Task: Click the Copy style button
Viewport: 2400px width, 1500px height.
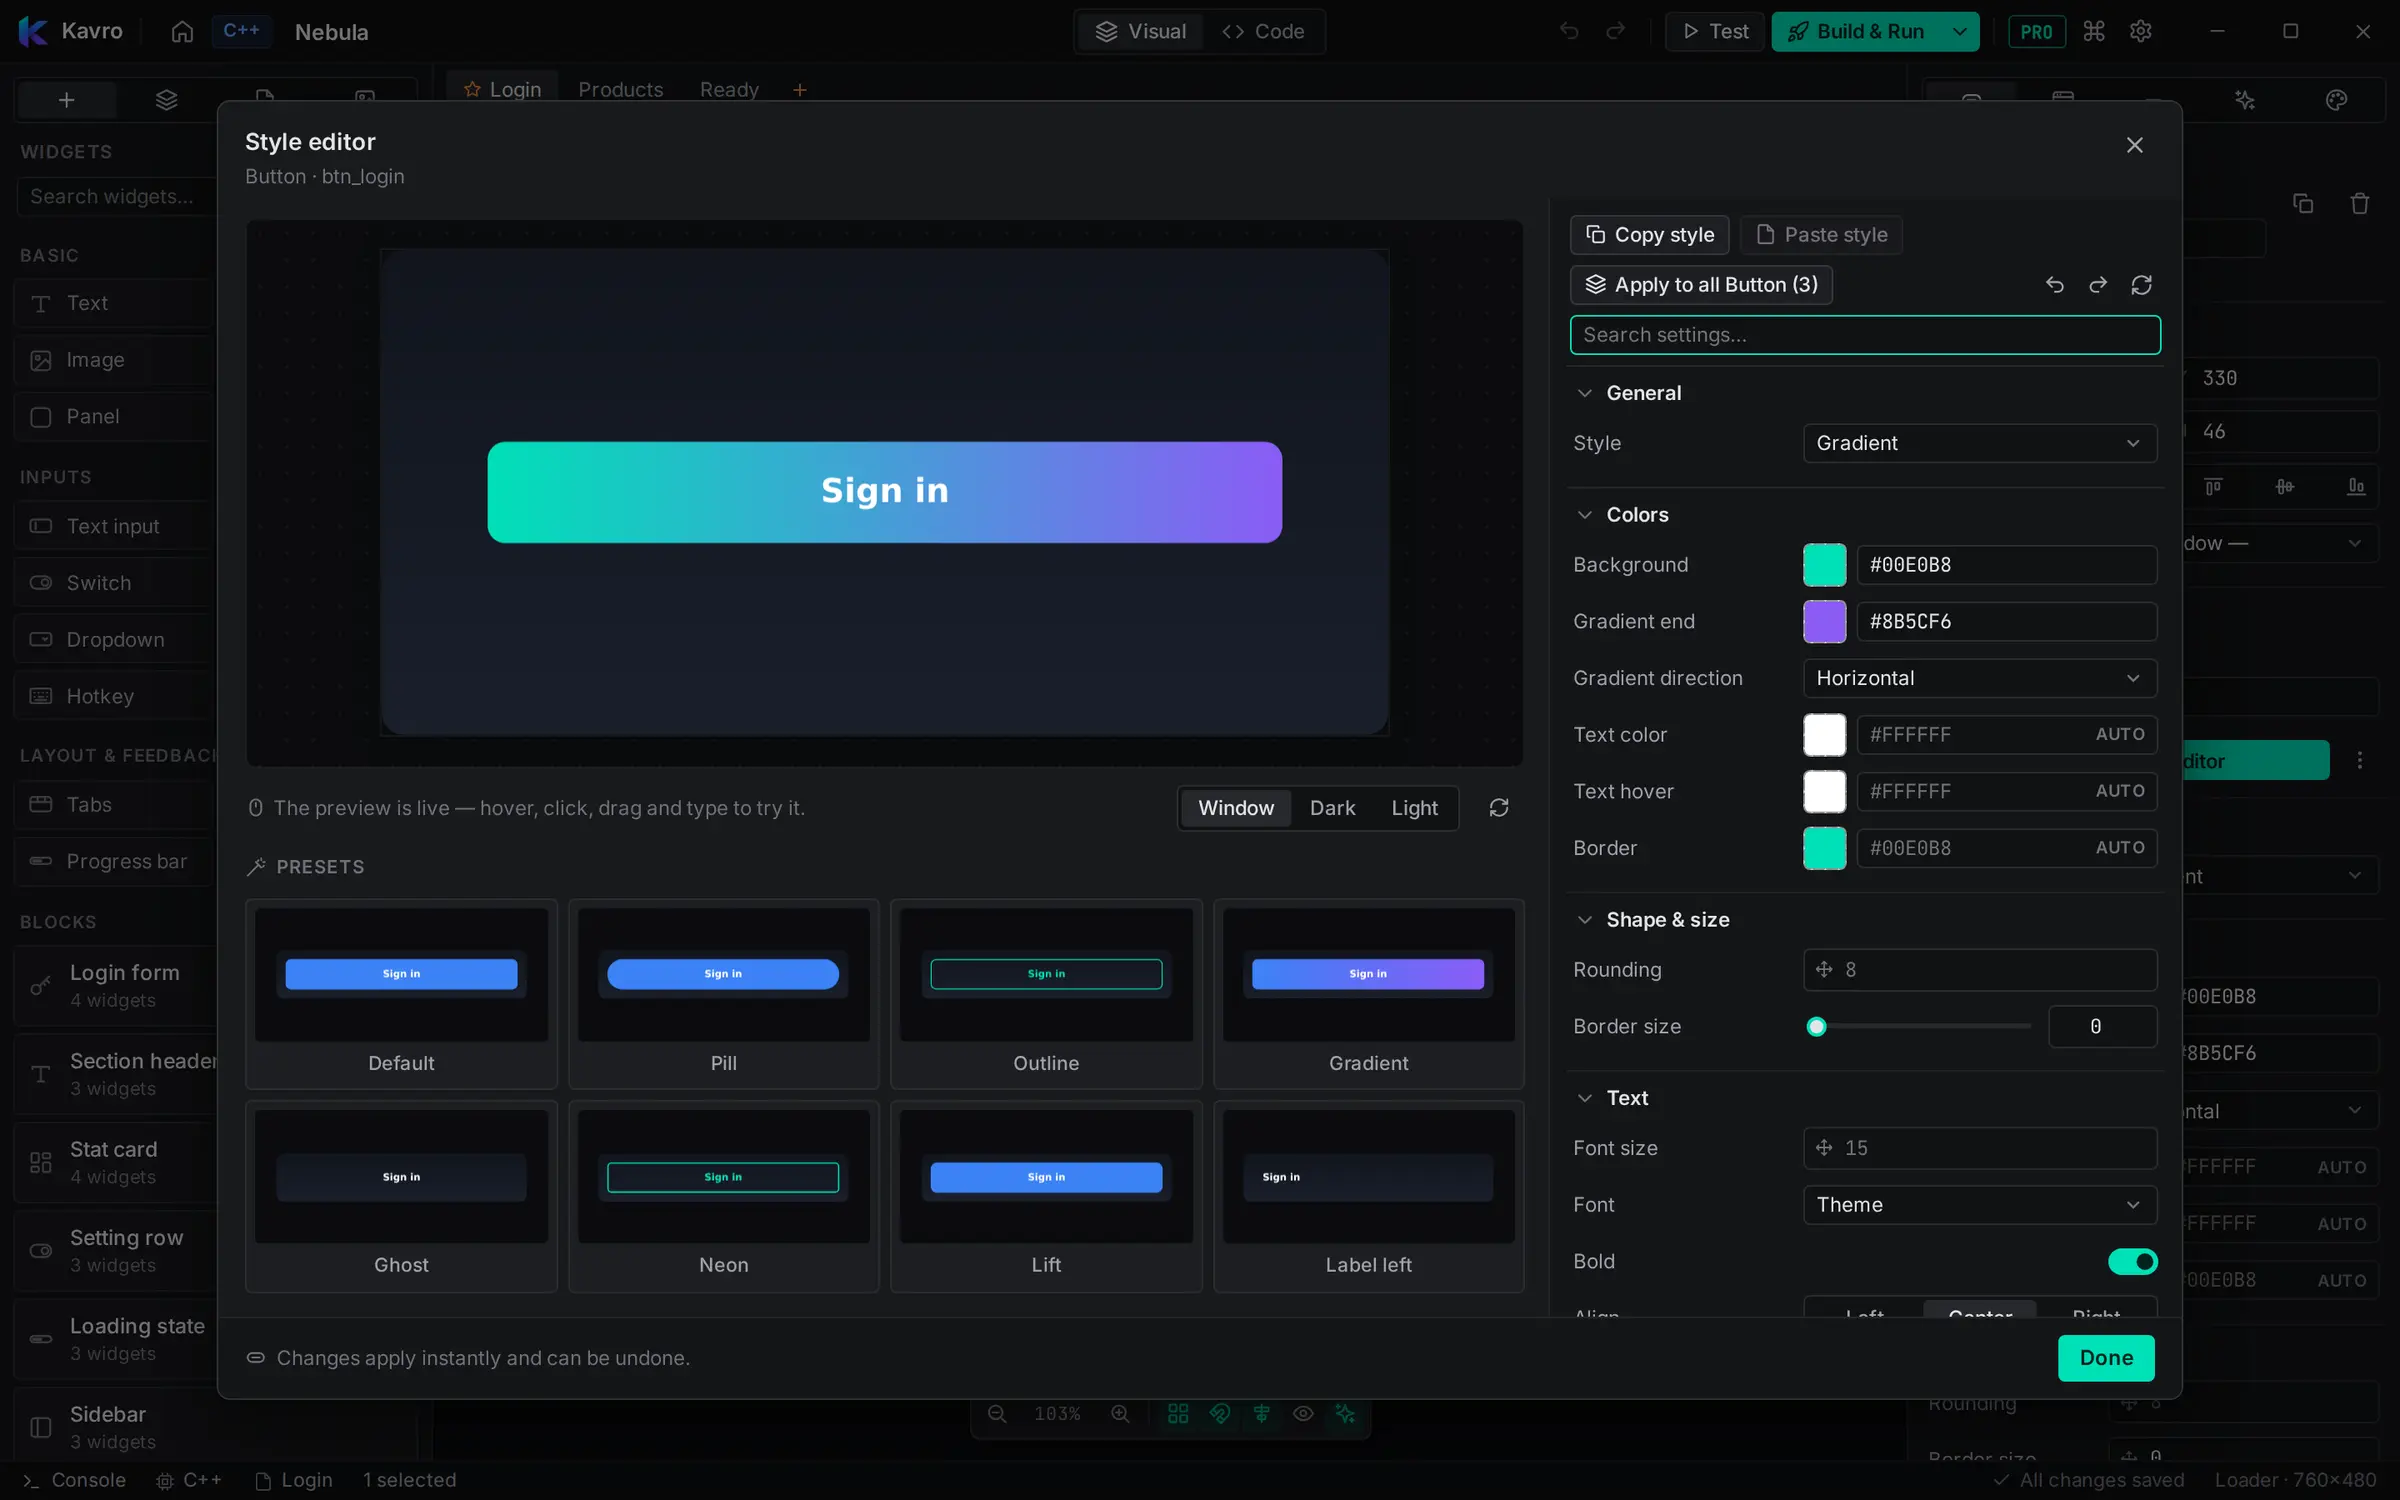Action: pyautogui.click(x=1649, y=235)
